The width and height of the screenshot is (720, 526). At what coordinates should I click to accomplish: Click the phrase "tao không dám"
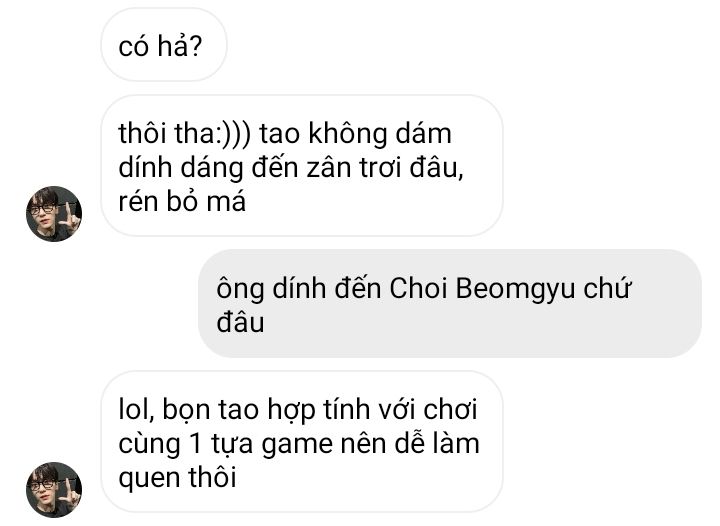(355, 134)
